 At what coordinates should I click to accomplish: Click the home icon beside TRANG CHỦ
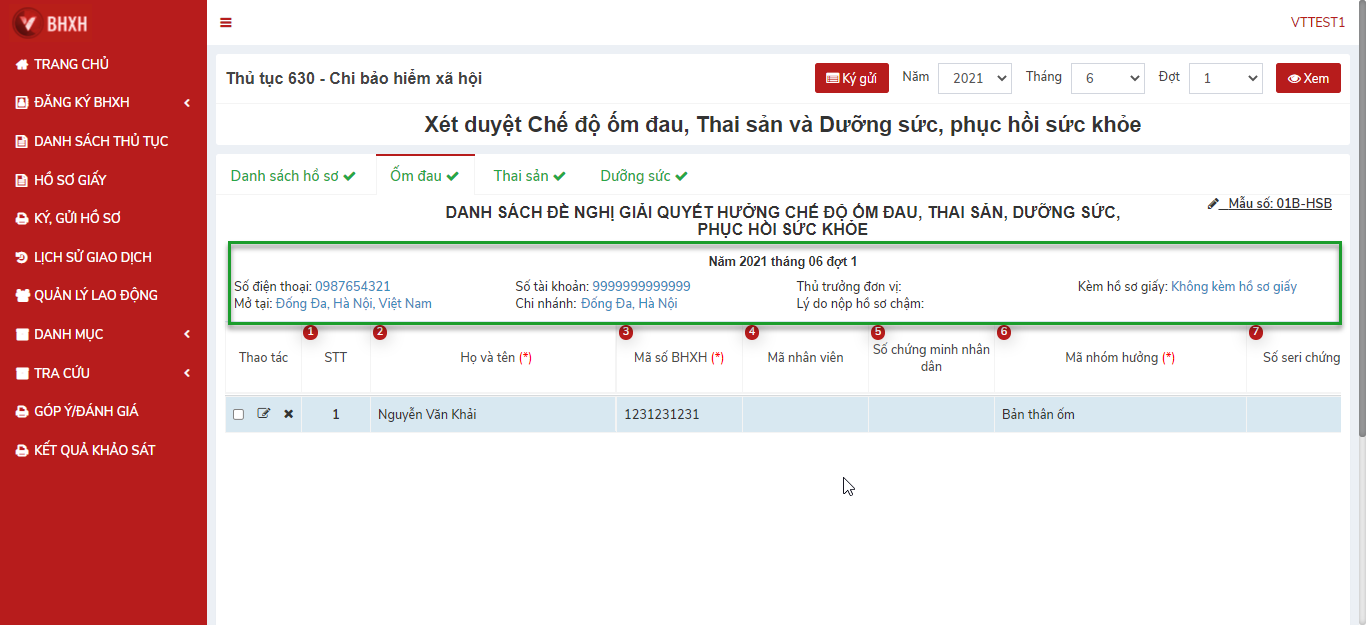coord(22,64)
